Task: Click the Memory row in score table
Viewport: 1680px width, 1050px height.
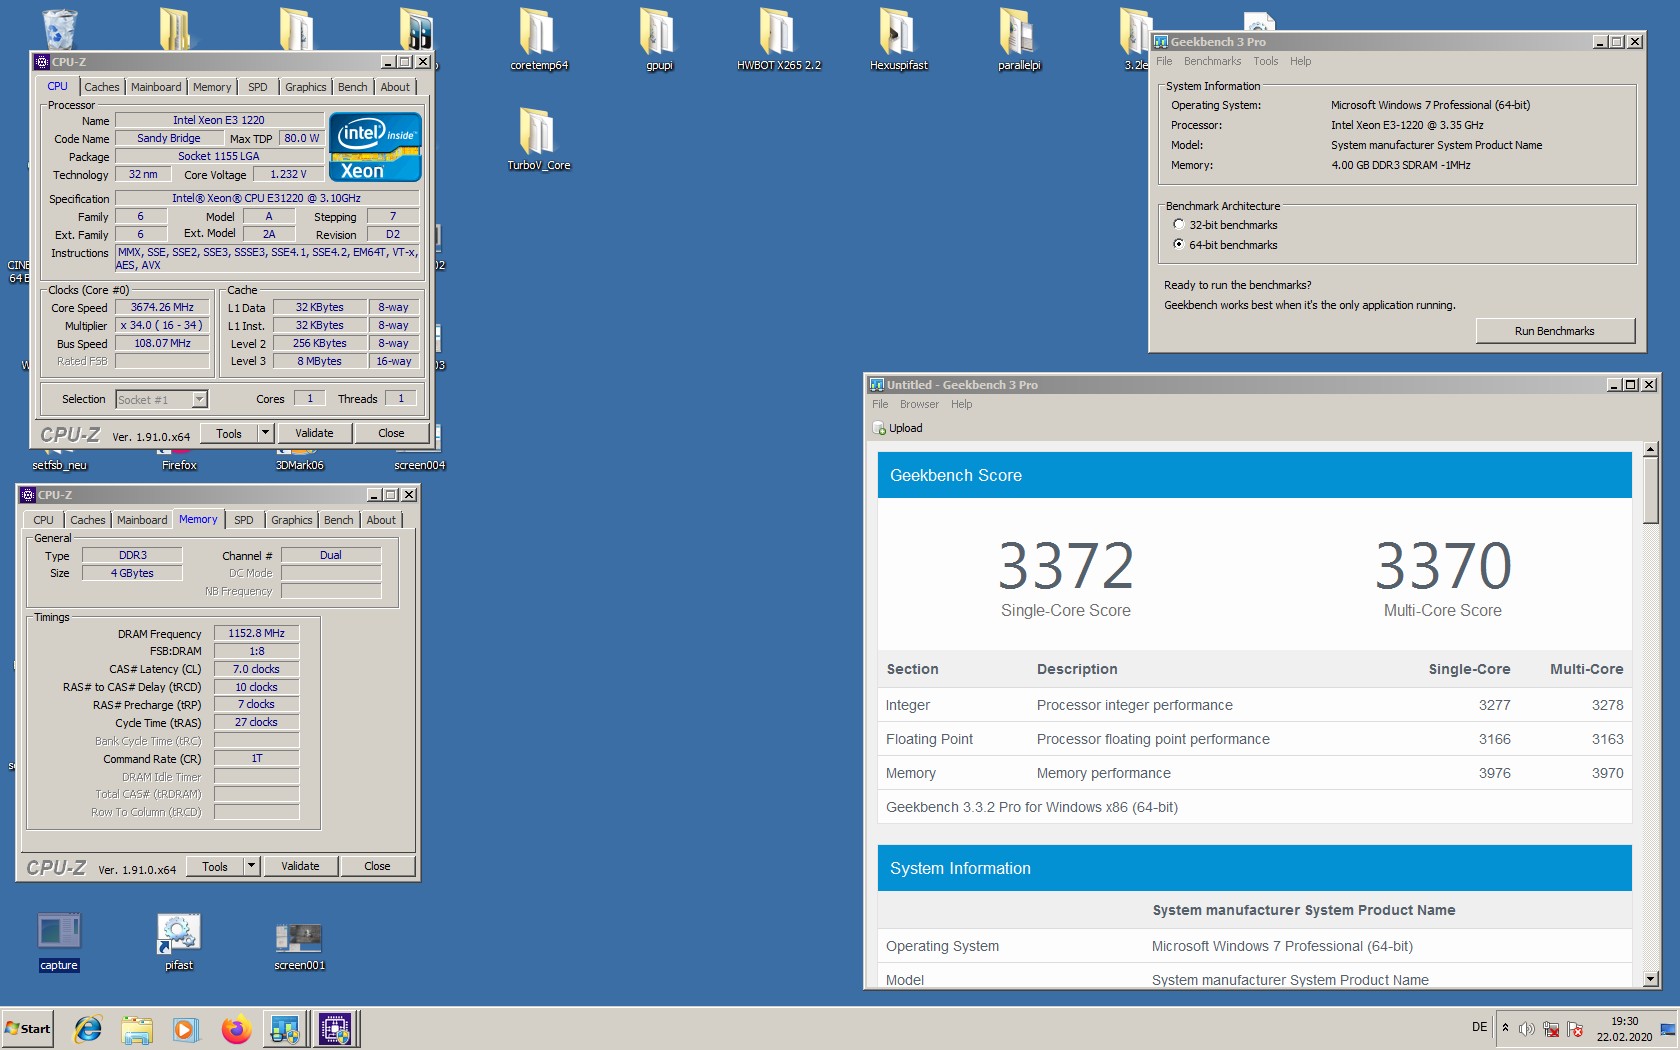Action: click(x=1255, y=773)
